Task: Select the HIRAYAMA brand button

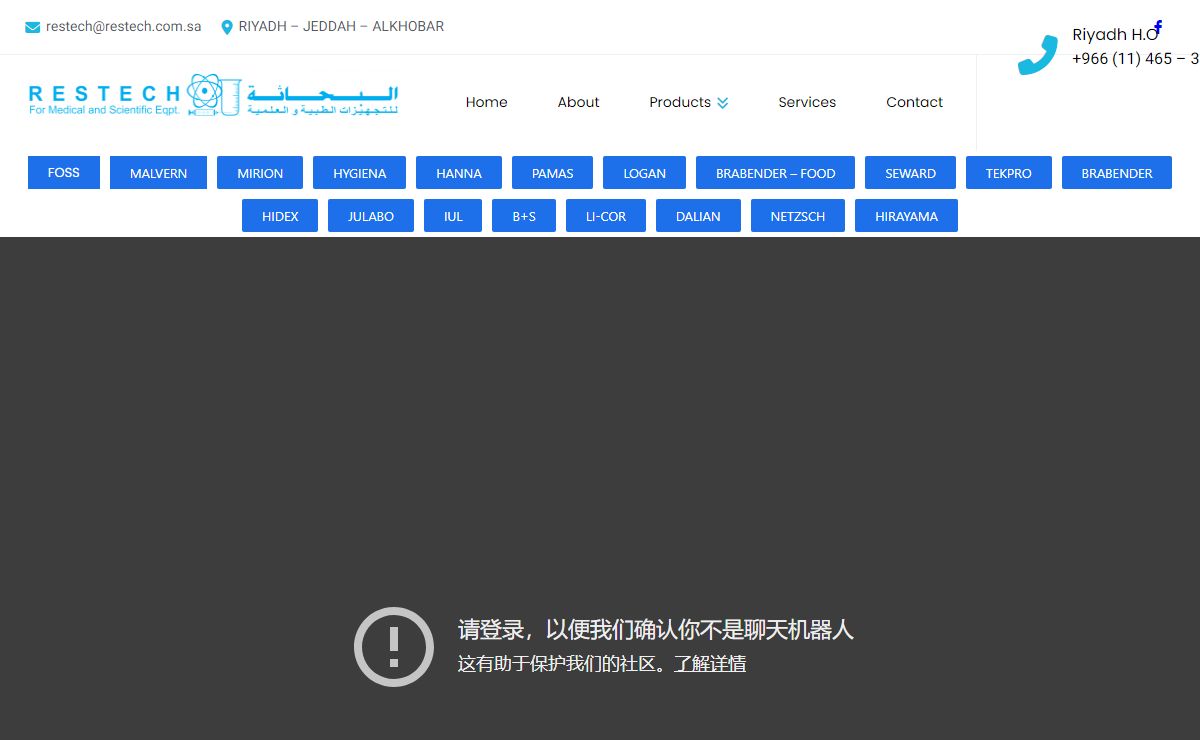Action: [906, 215]
